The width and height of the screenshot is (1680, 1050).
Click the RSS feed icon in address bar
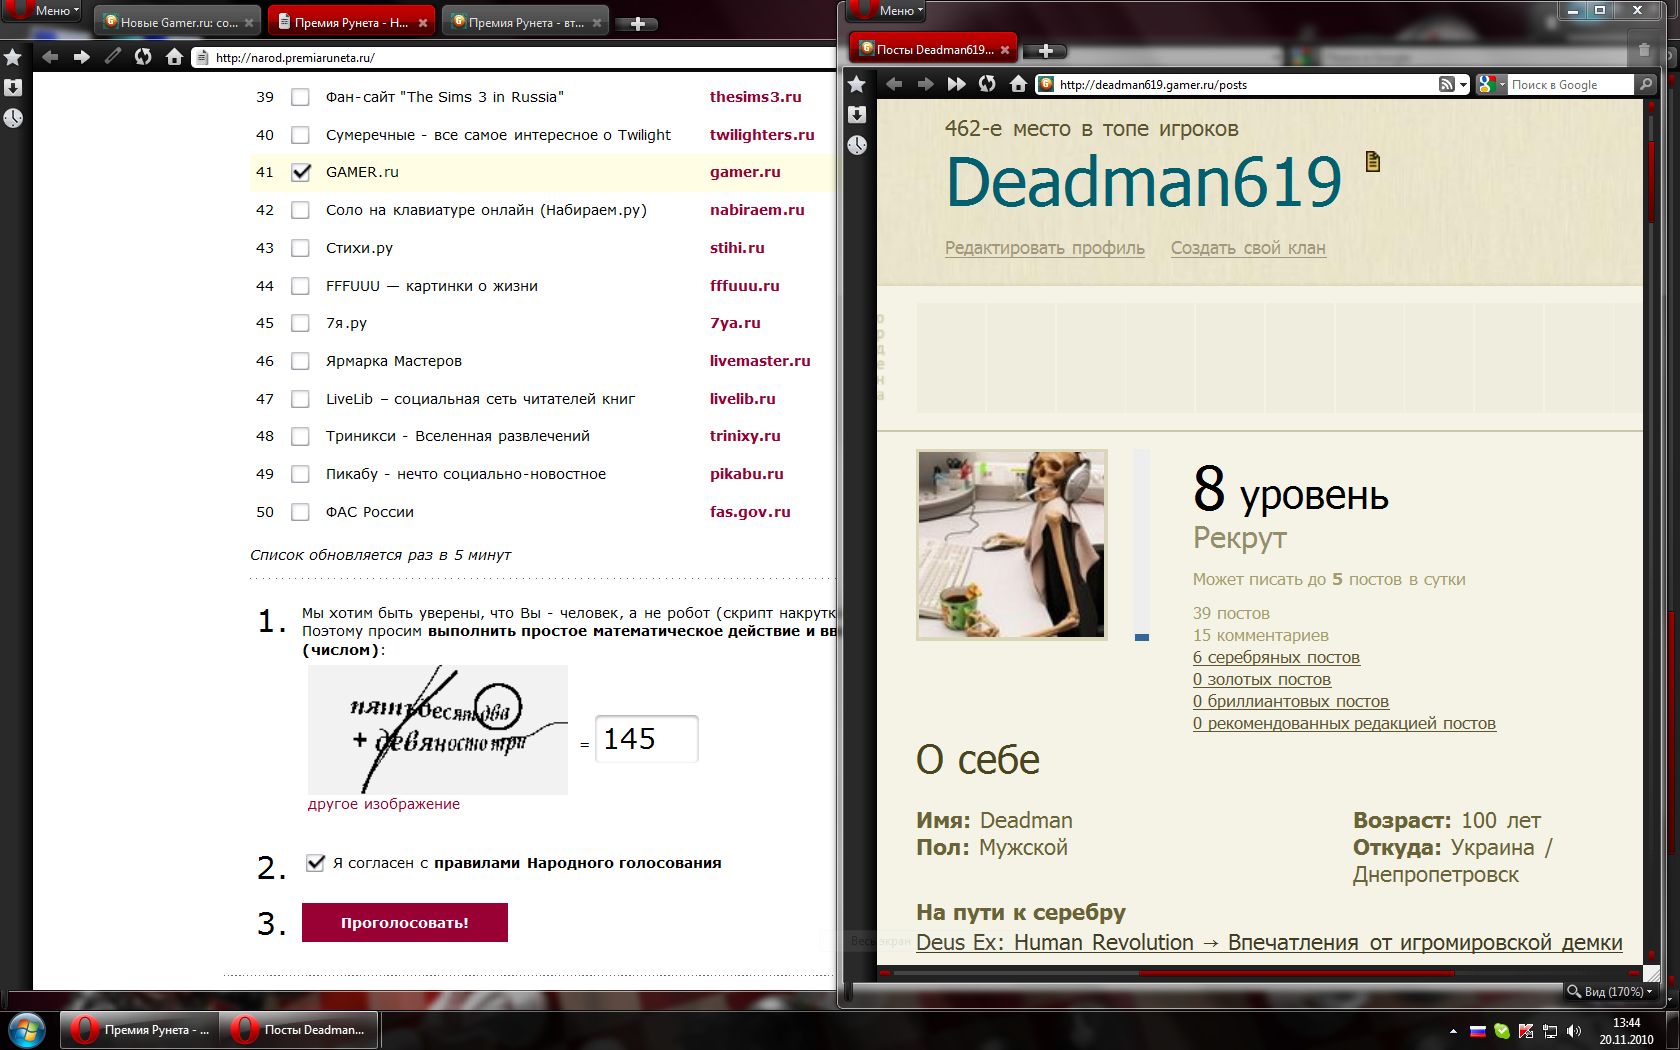pos(1447,85)
